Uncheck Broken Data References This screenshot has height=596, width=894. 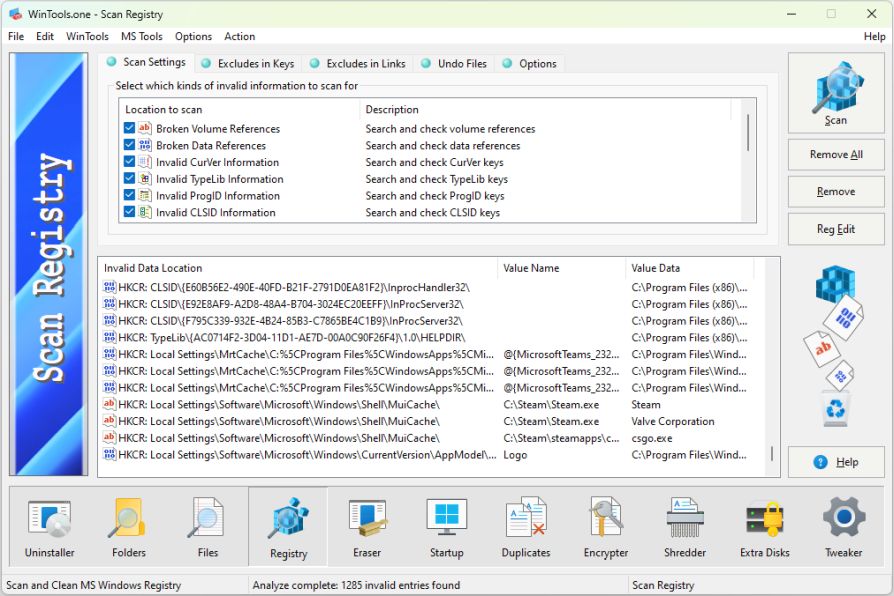pyautogui.click(x=129, y=145)
